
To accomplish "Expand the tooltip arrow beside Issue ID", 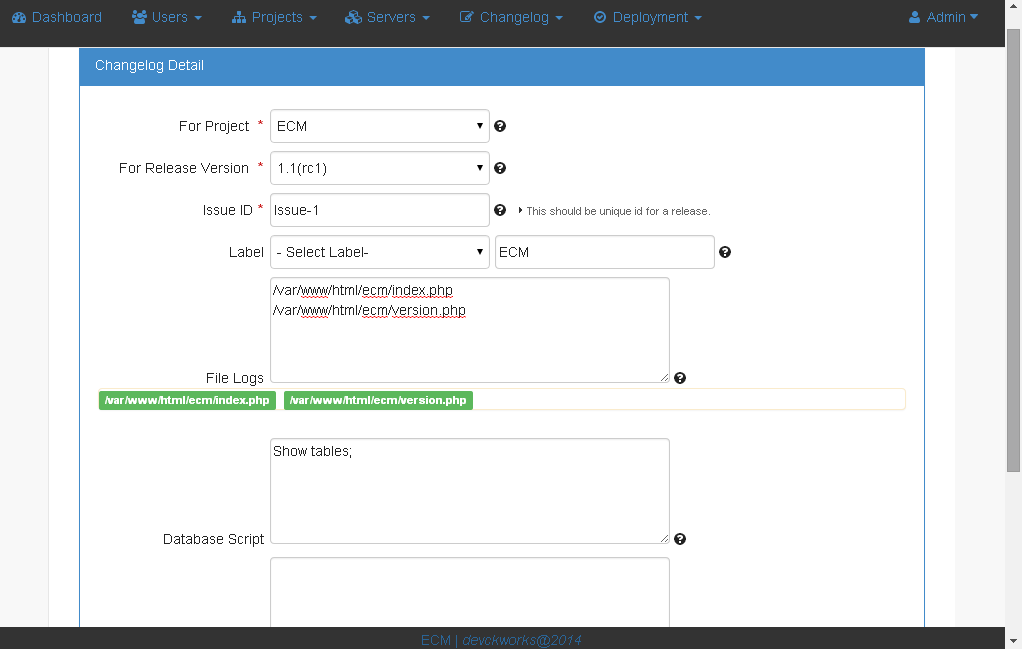I will [517, 210].
